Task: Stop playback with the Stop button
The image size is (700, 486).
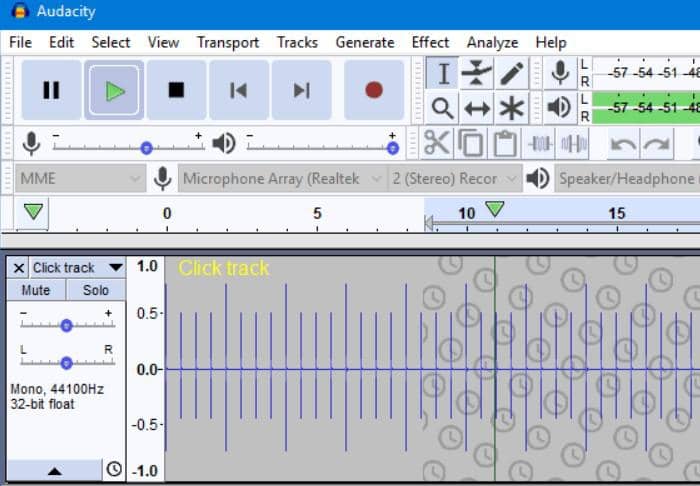Action: click(x=176, y=90)
